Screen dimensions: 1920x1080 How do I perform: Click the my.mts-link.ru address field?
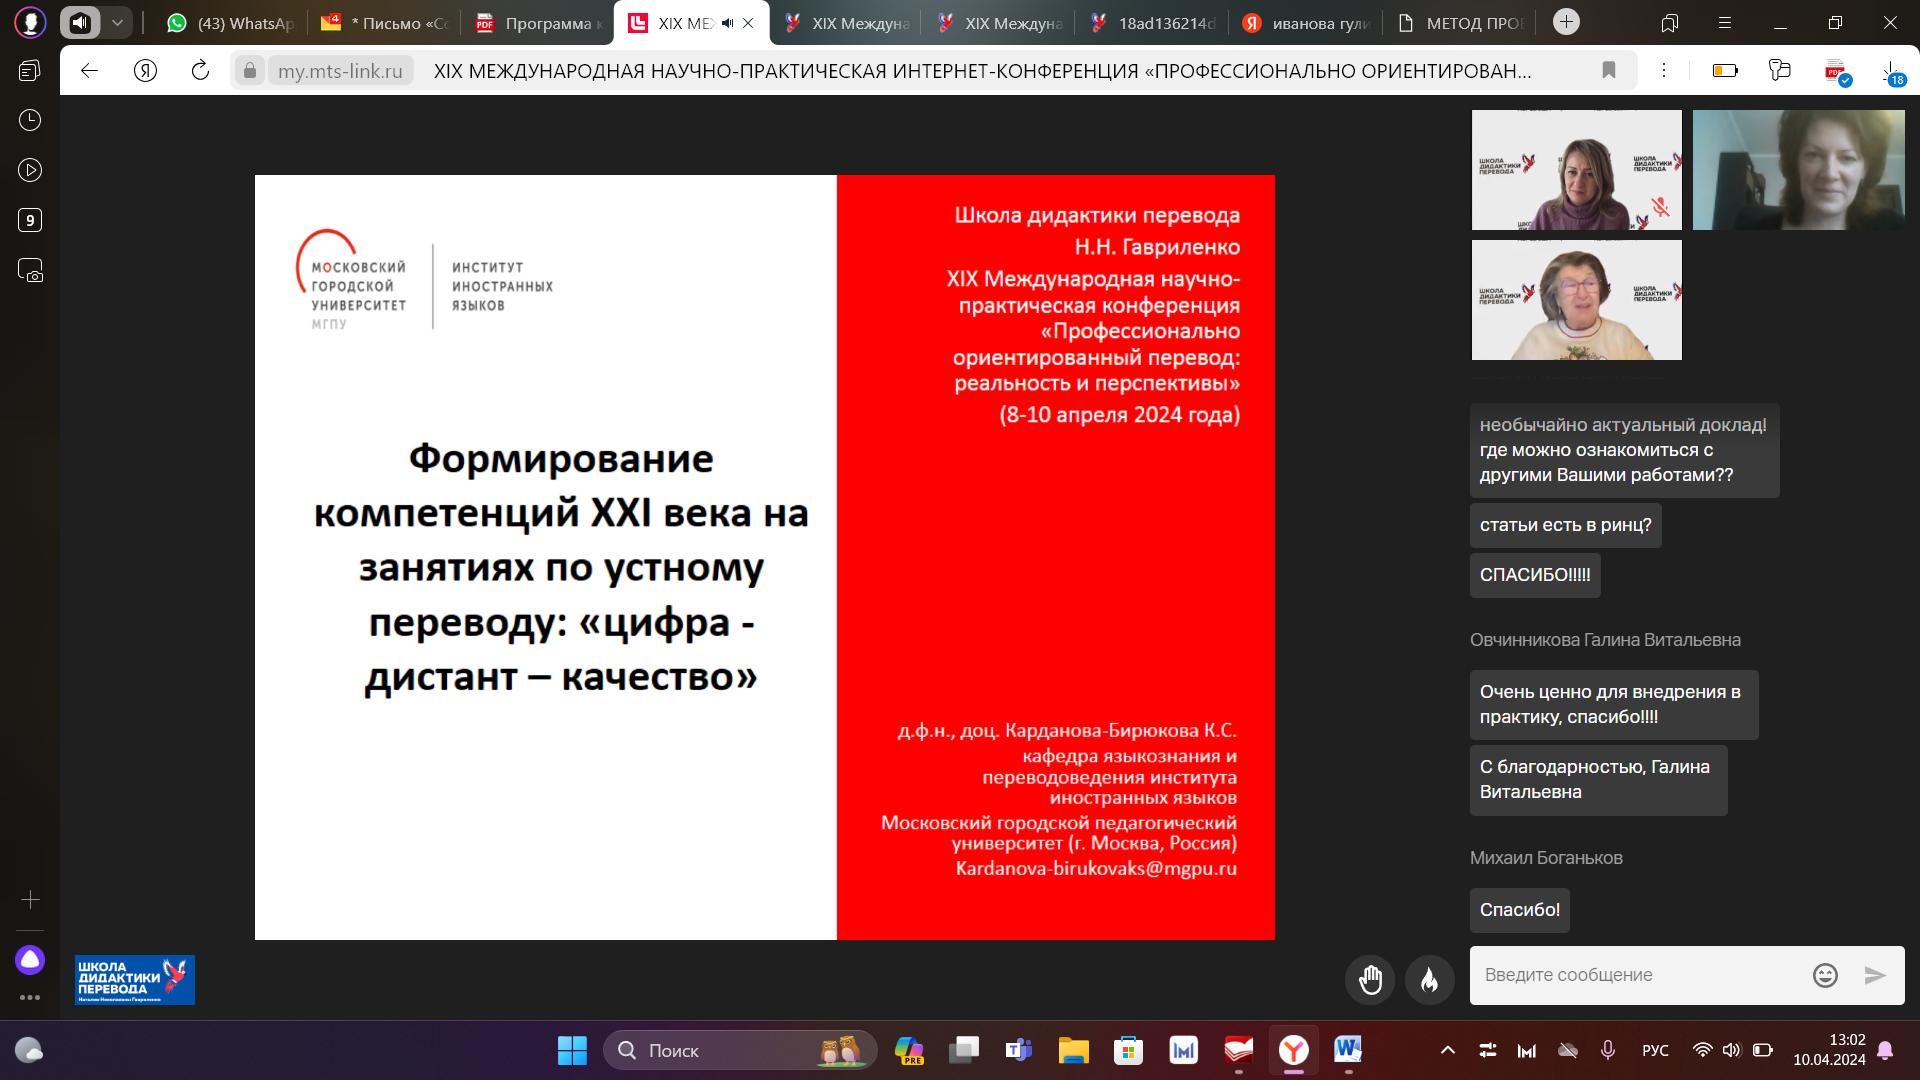(x=340, y=71)
